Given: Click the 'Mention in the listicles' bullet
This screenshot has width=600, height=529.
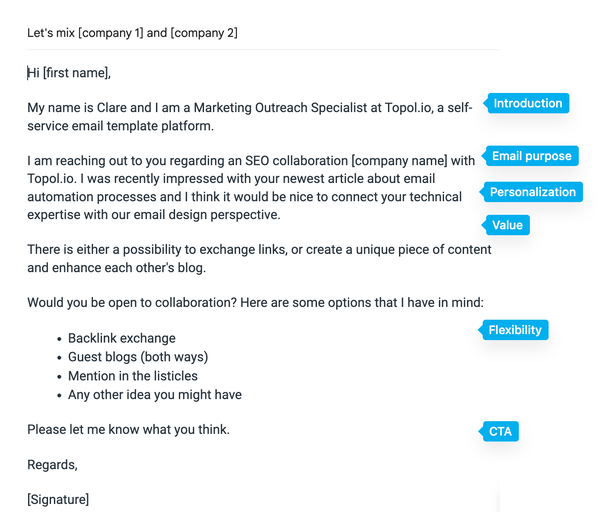Looking at the screenshot, I should pyautogui.click(x=133, y=376).
